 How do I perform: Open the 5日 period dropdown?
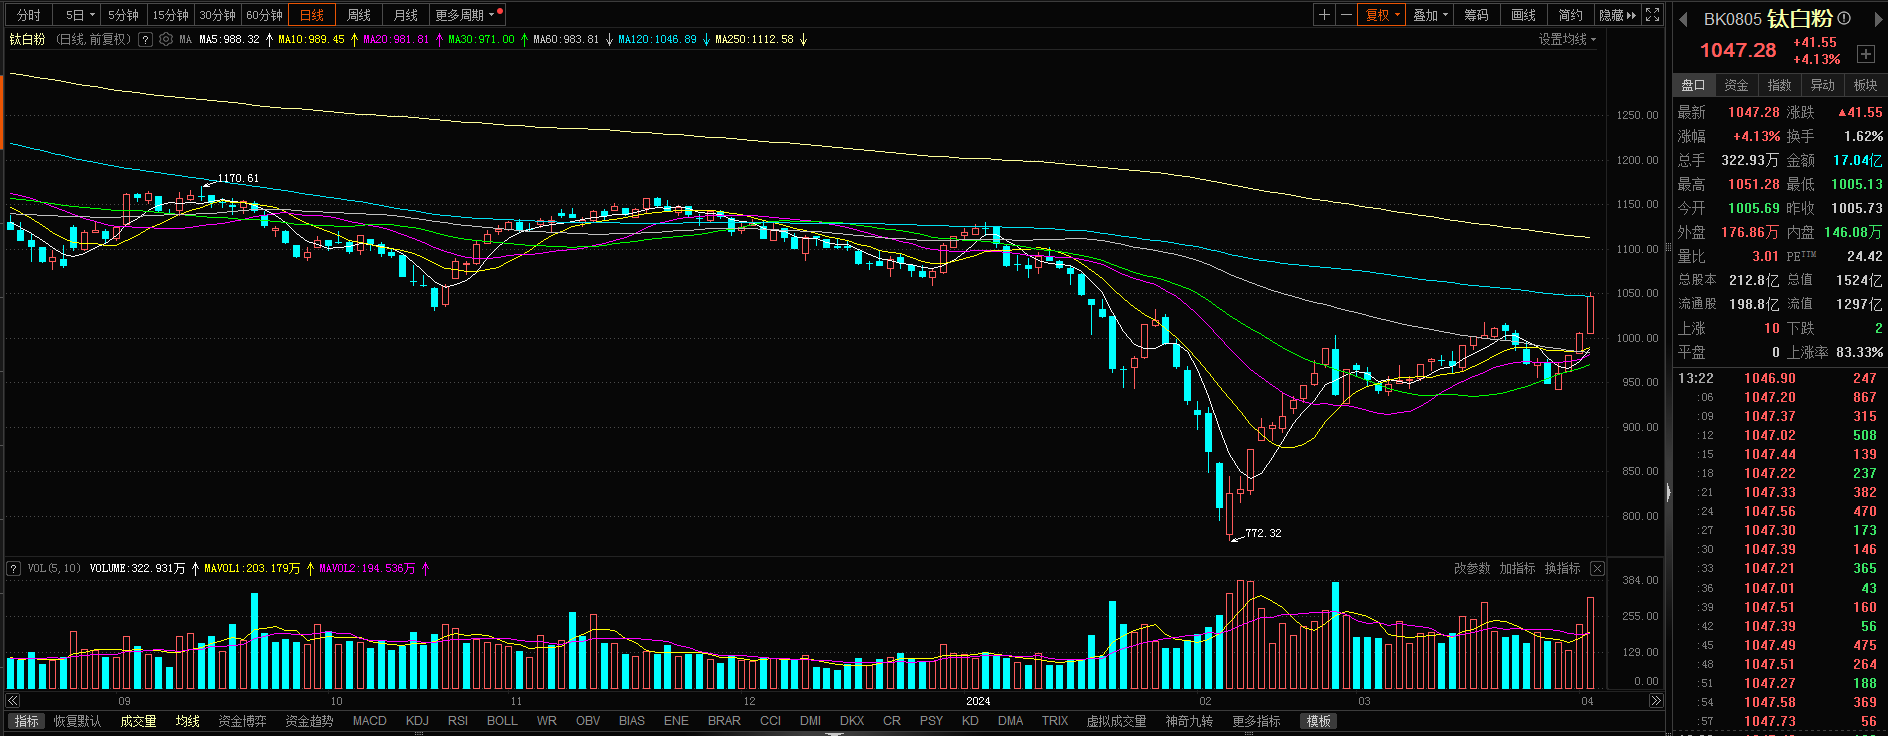80,15
